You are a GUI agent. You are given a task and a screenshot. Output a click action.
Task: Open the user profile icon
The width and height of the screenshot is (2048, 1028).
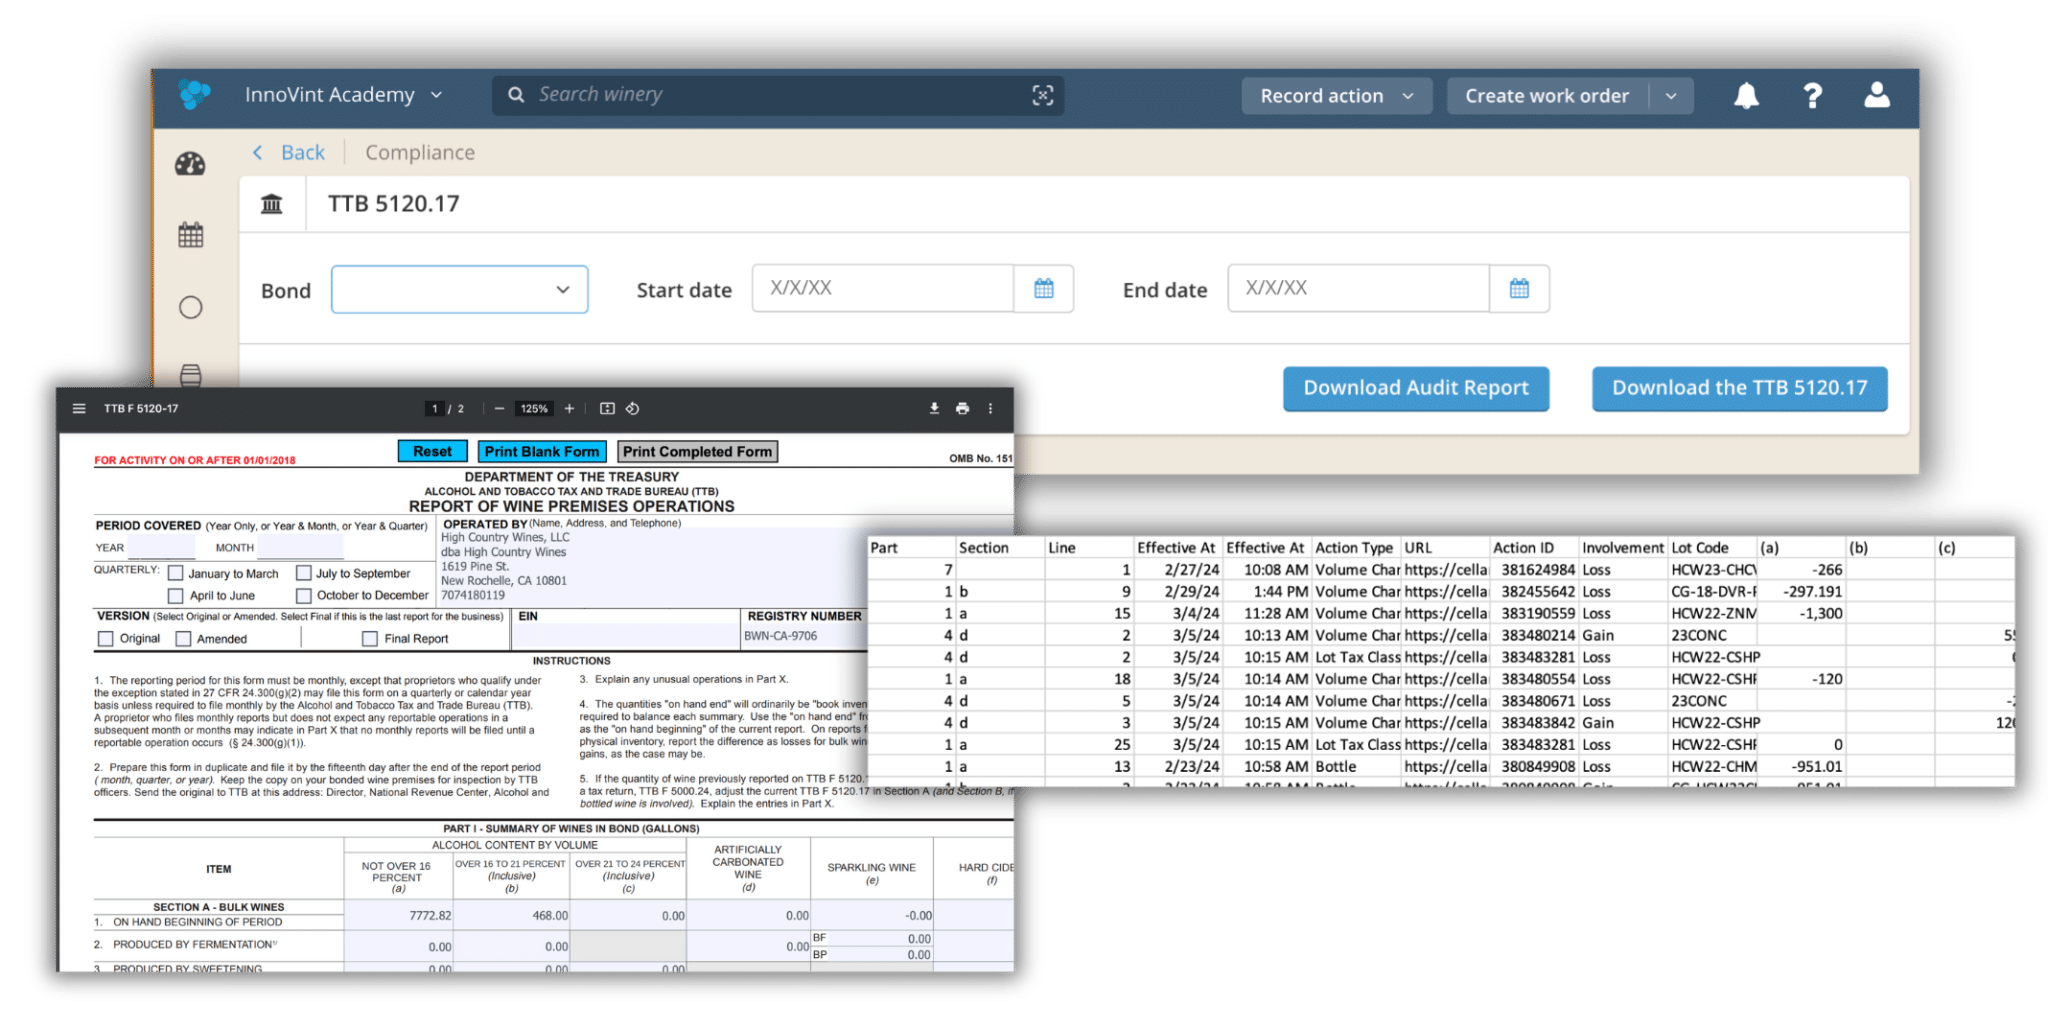(1878, 95)
